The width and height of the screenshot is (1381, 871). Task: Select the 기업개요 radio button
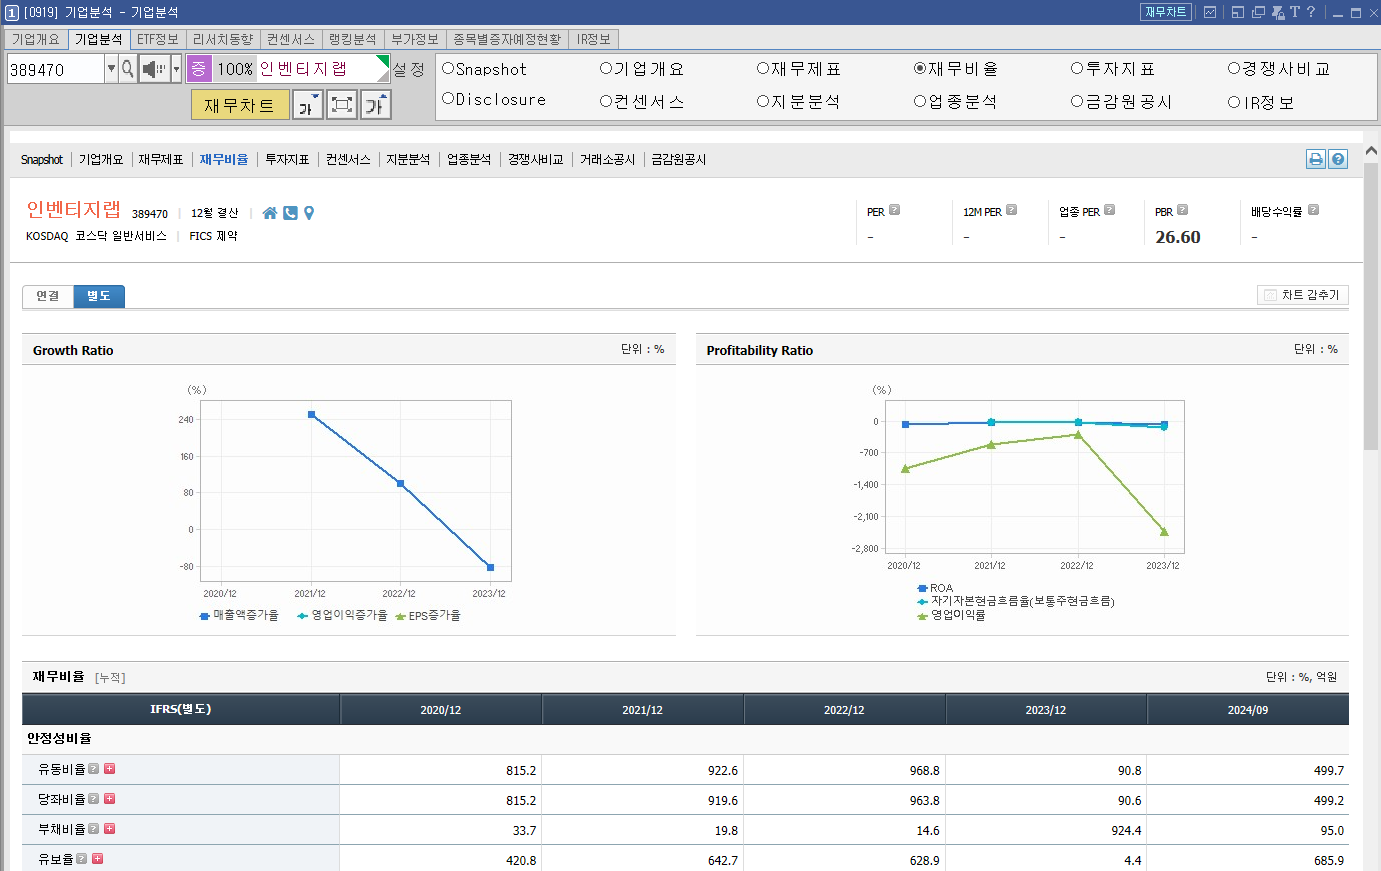pyautogui.click(x=606, y=69)
